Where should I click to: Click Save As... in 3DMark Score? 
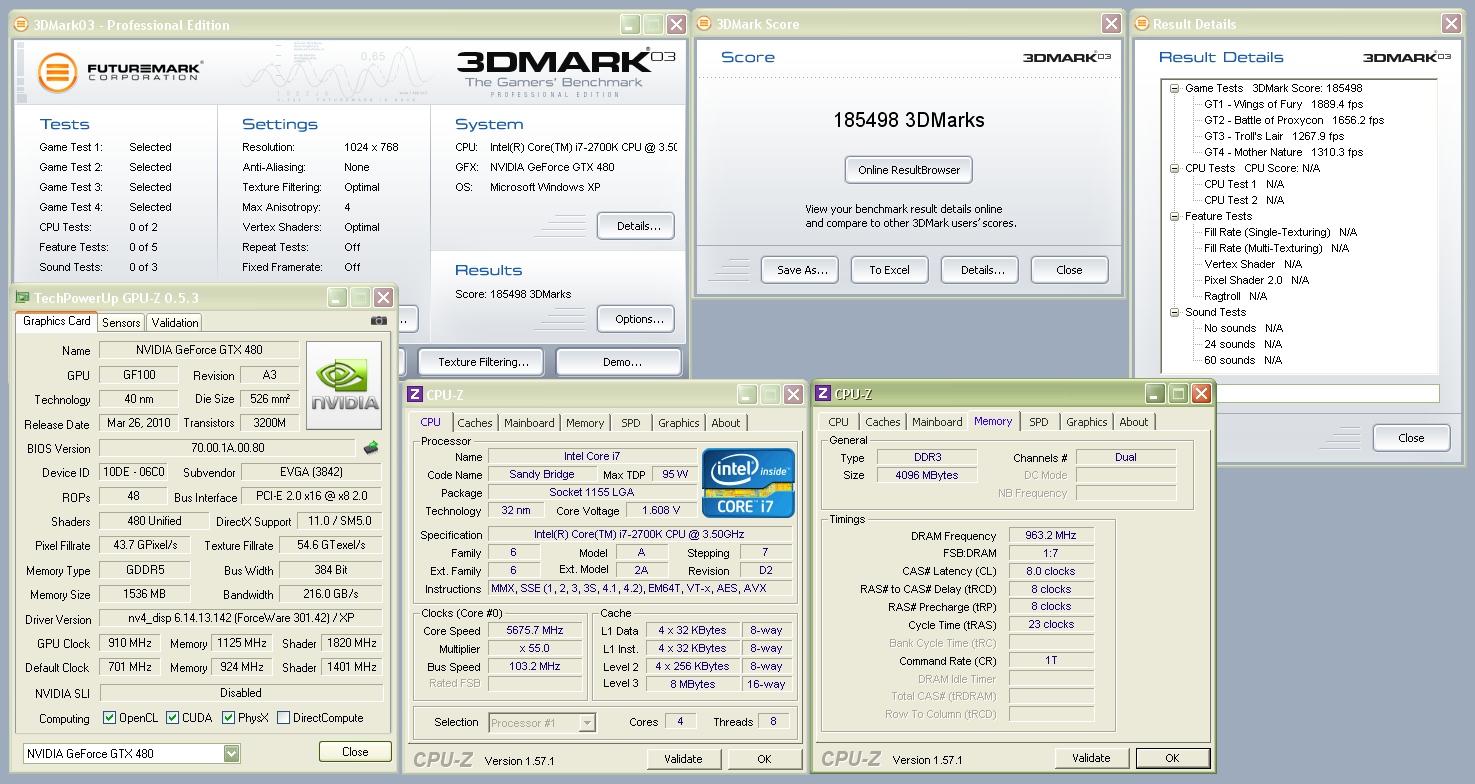coord(802,270)
